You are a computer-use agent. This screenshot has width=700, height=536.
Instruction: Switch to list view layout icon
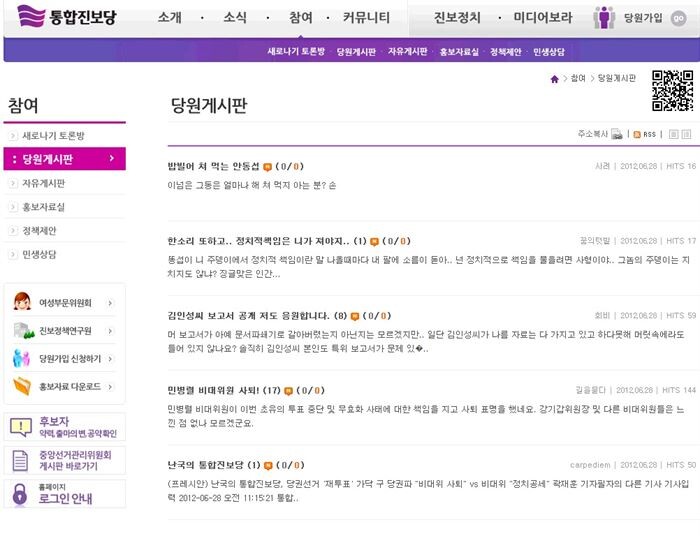tap(673, 134)
